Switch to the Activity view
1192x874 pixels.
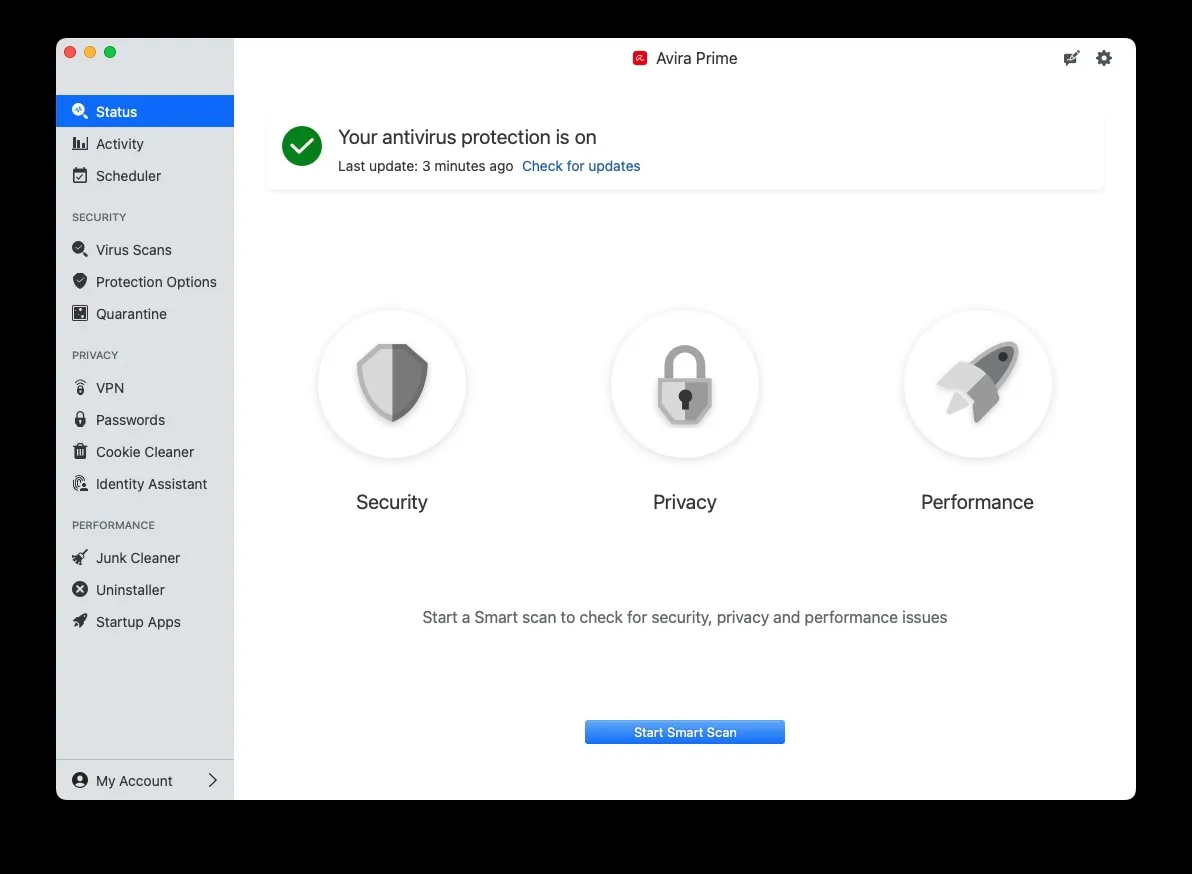pos(119,143)
